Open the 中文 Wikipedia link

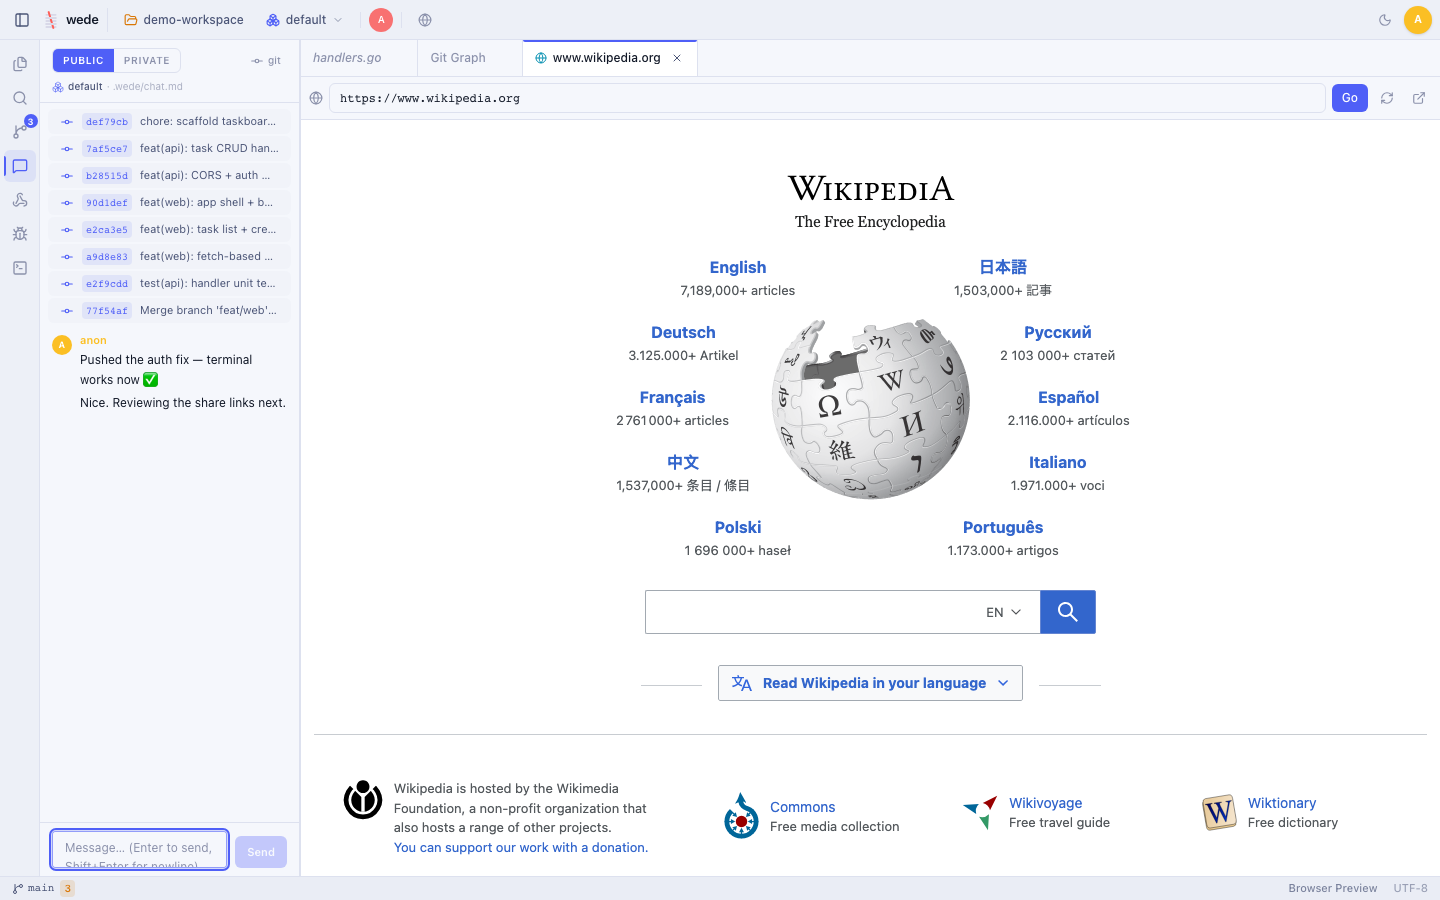pos(683,463)
